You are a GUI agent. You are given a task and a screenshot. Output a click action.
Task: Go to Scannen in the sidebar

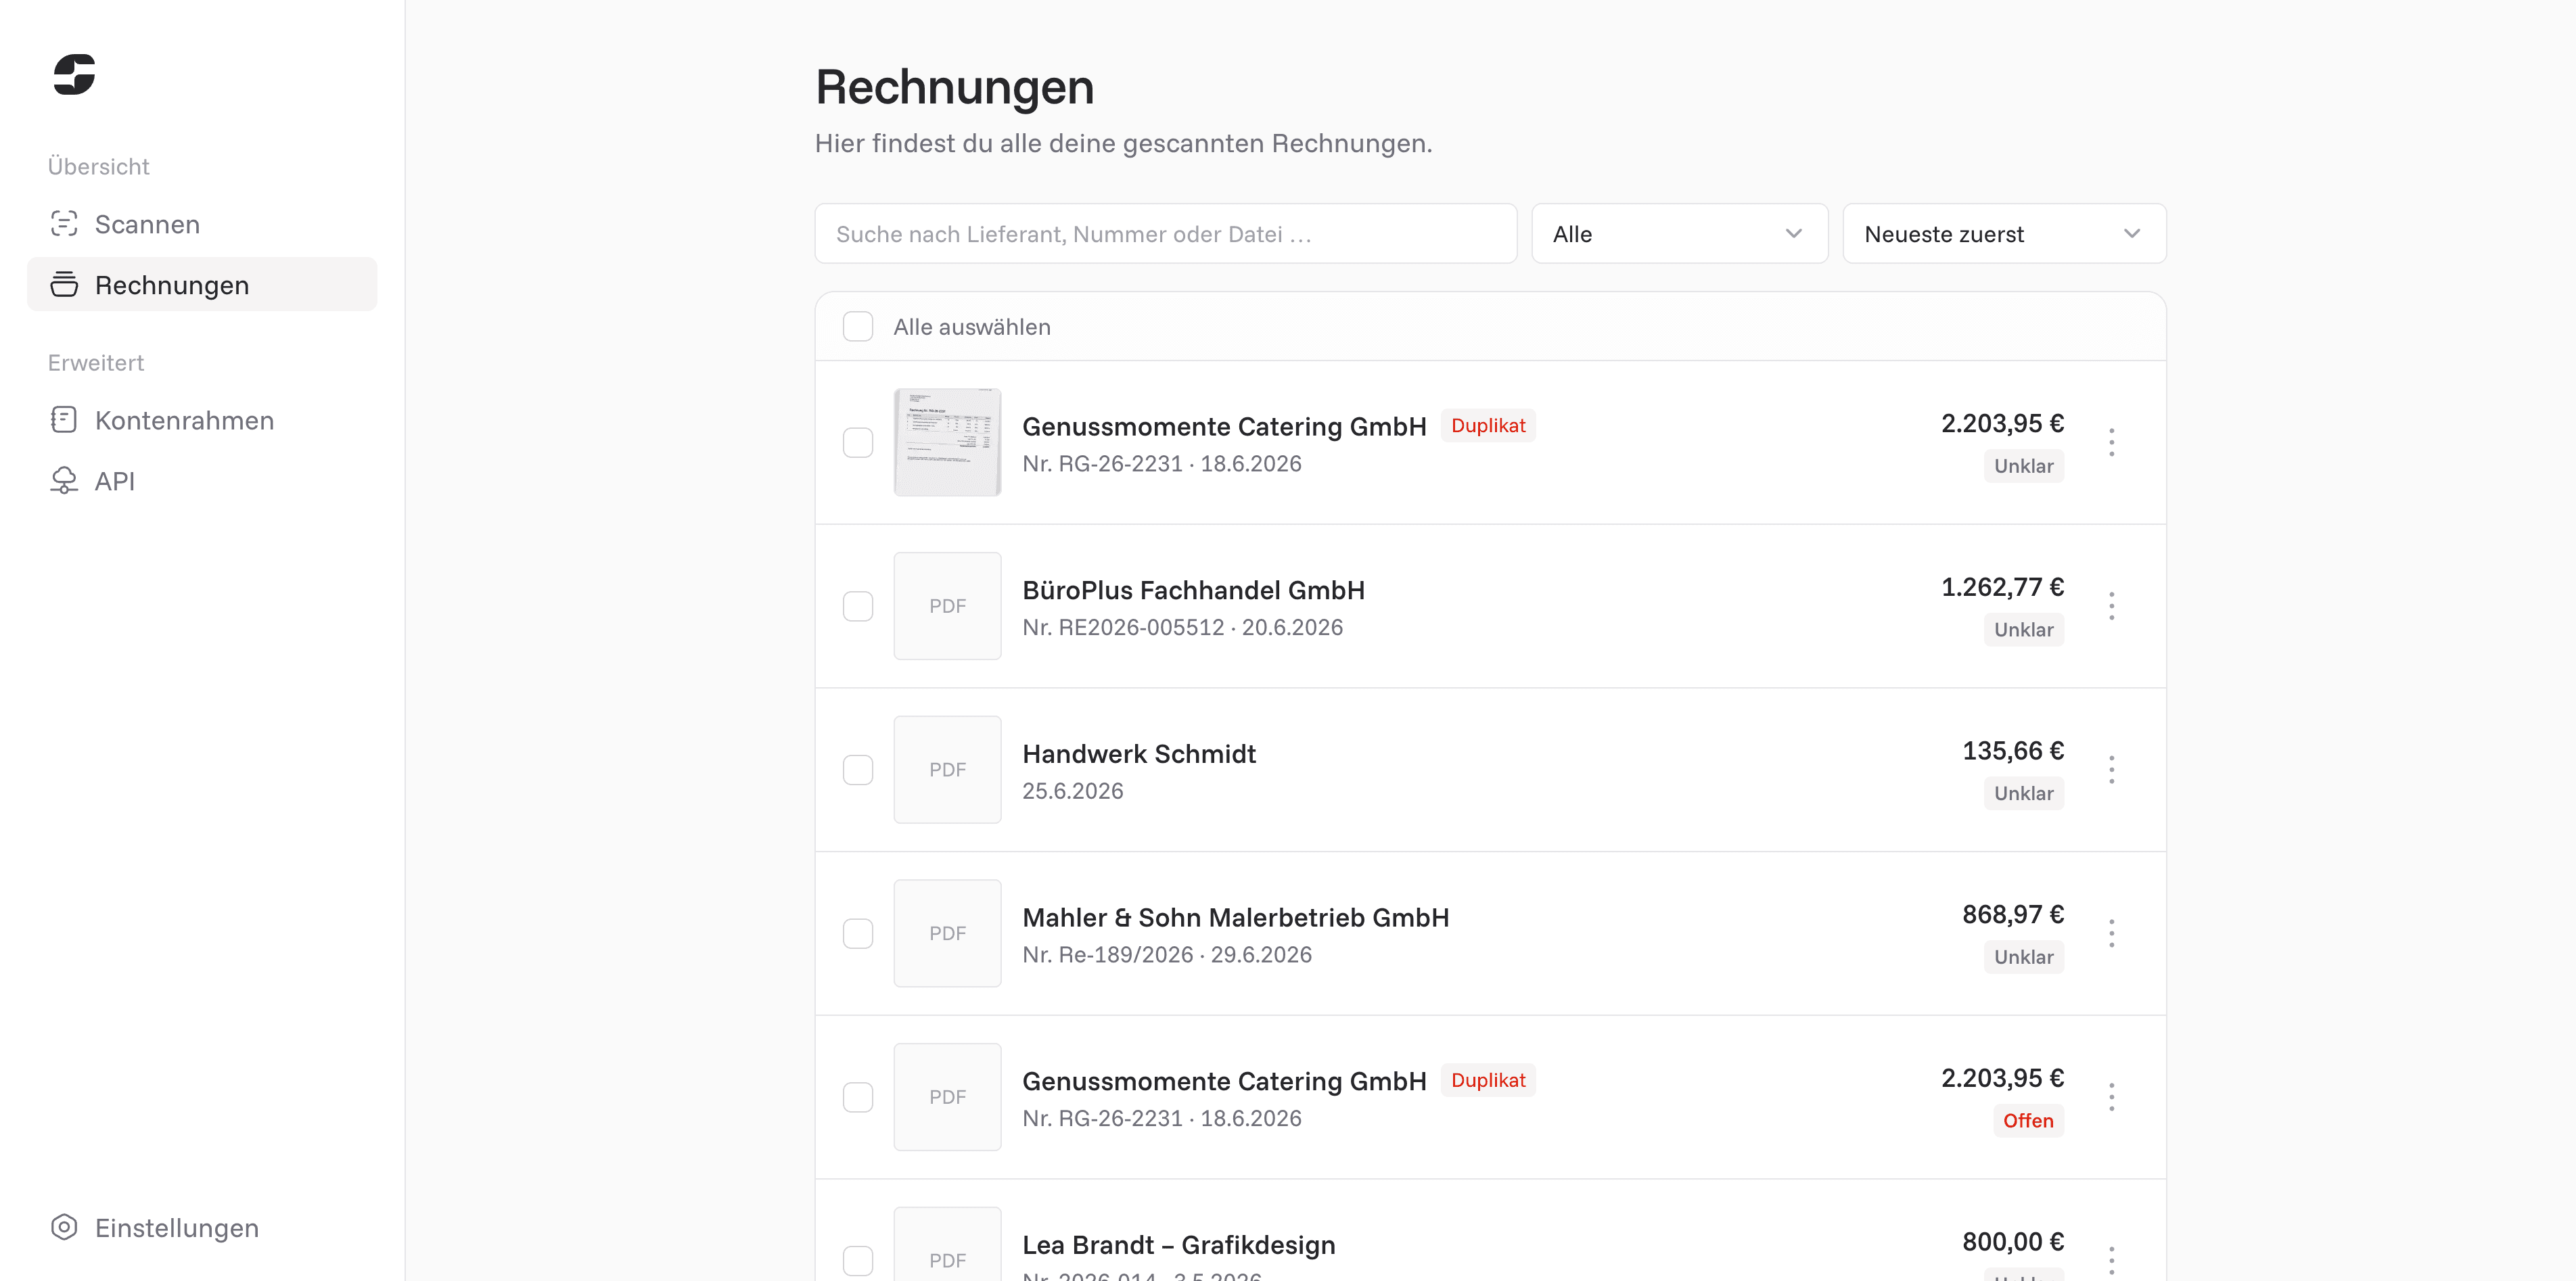coord(202,224)
